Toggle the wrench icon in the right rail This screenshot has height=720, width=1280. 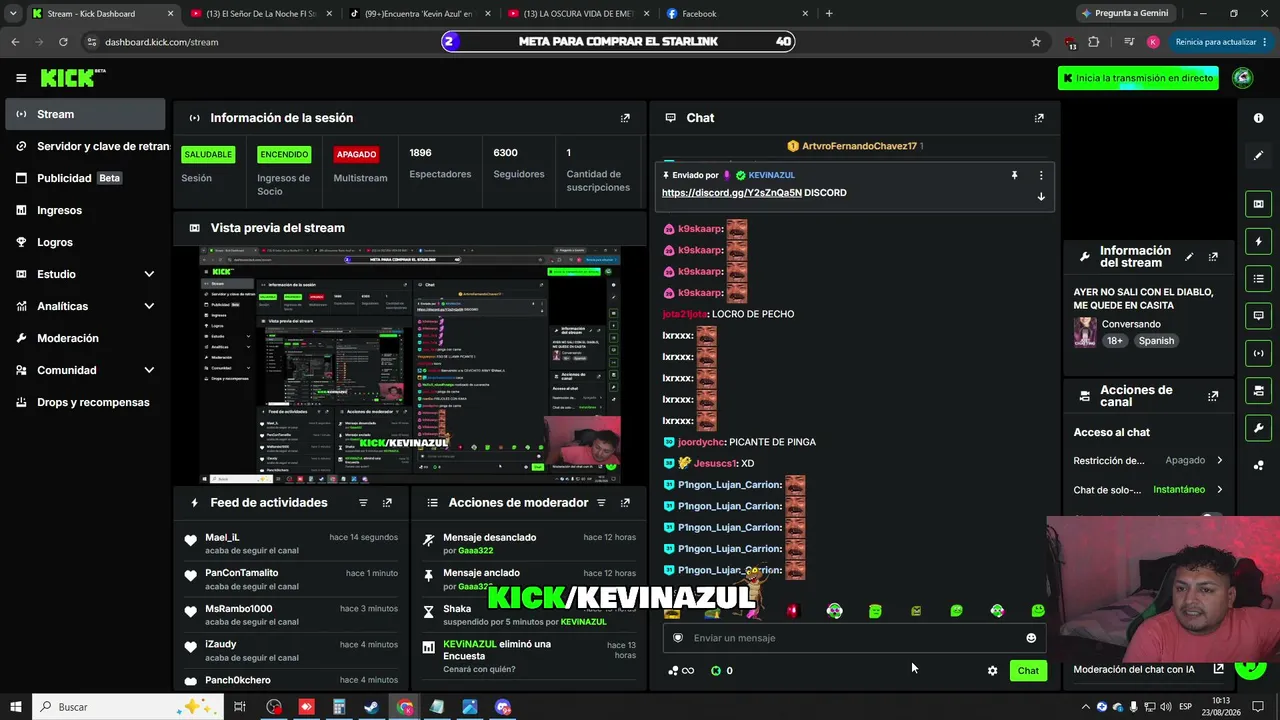[1258, 428]
